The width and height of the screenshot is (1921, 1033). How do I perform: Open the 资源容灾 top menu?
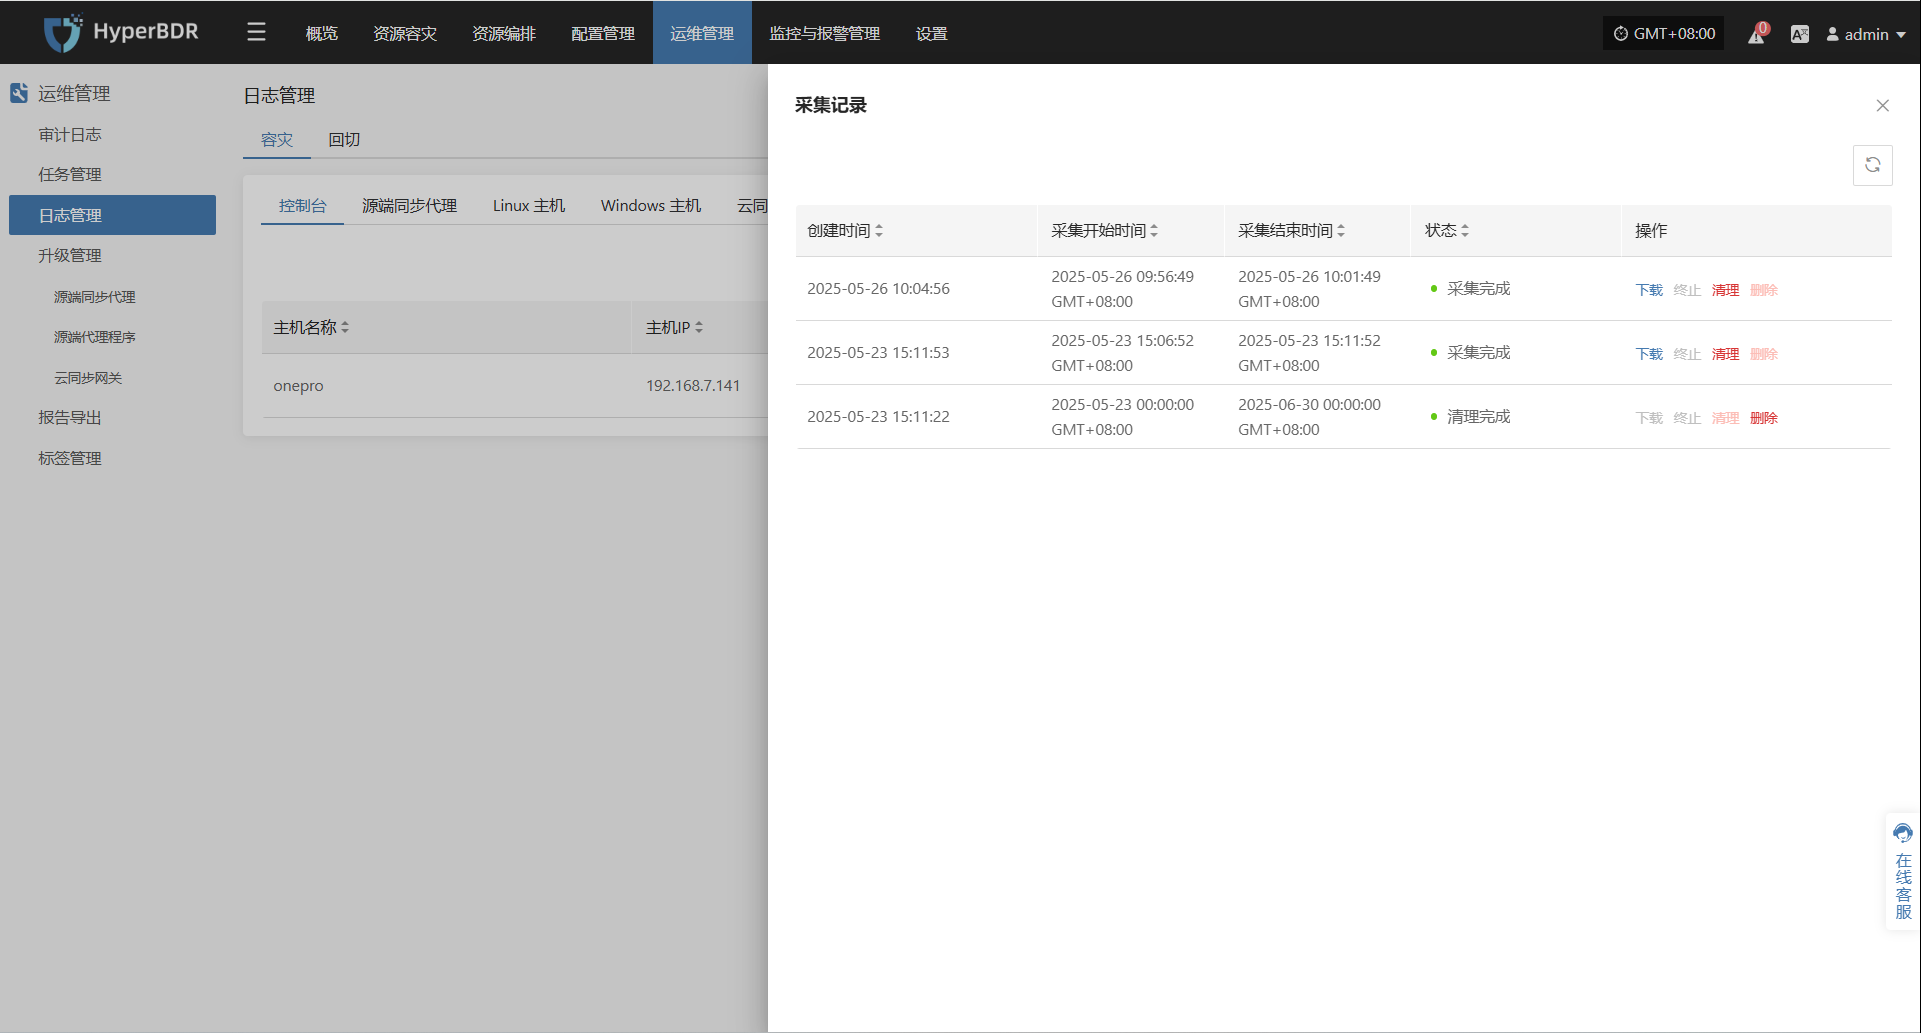pyautogui.click(x=405, y=33)
